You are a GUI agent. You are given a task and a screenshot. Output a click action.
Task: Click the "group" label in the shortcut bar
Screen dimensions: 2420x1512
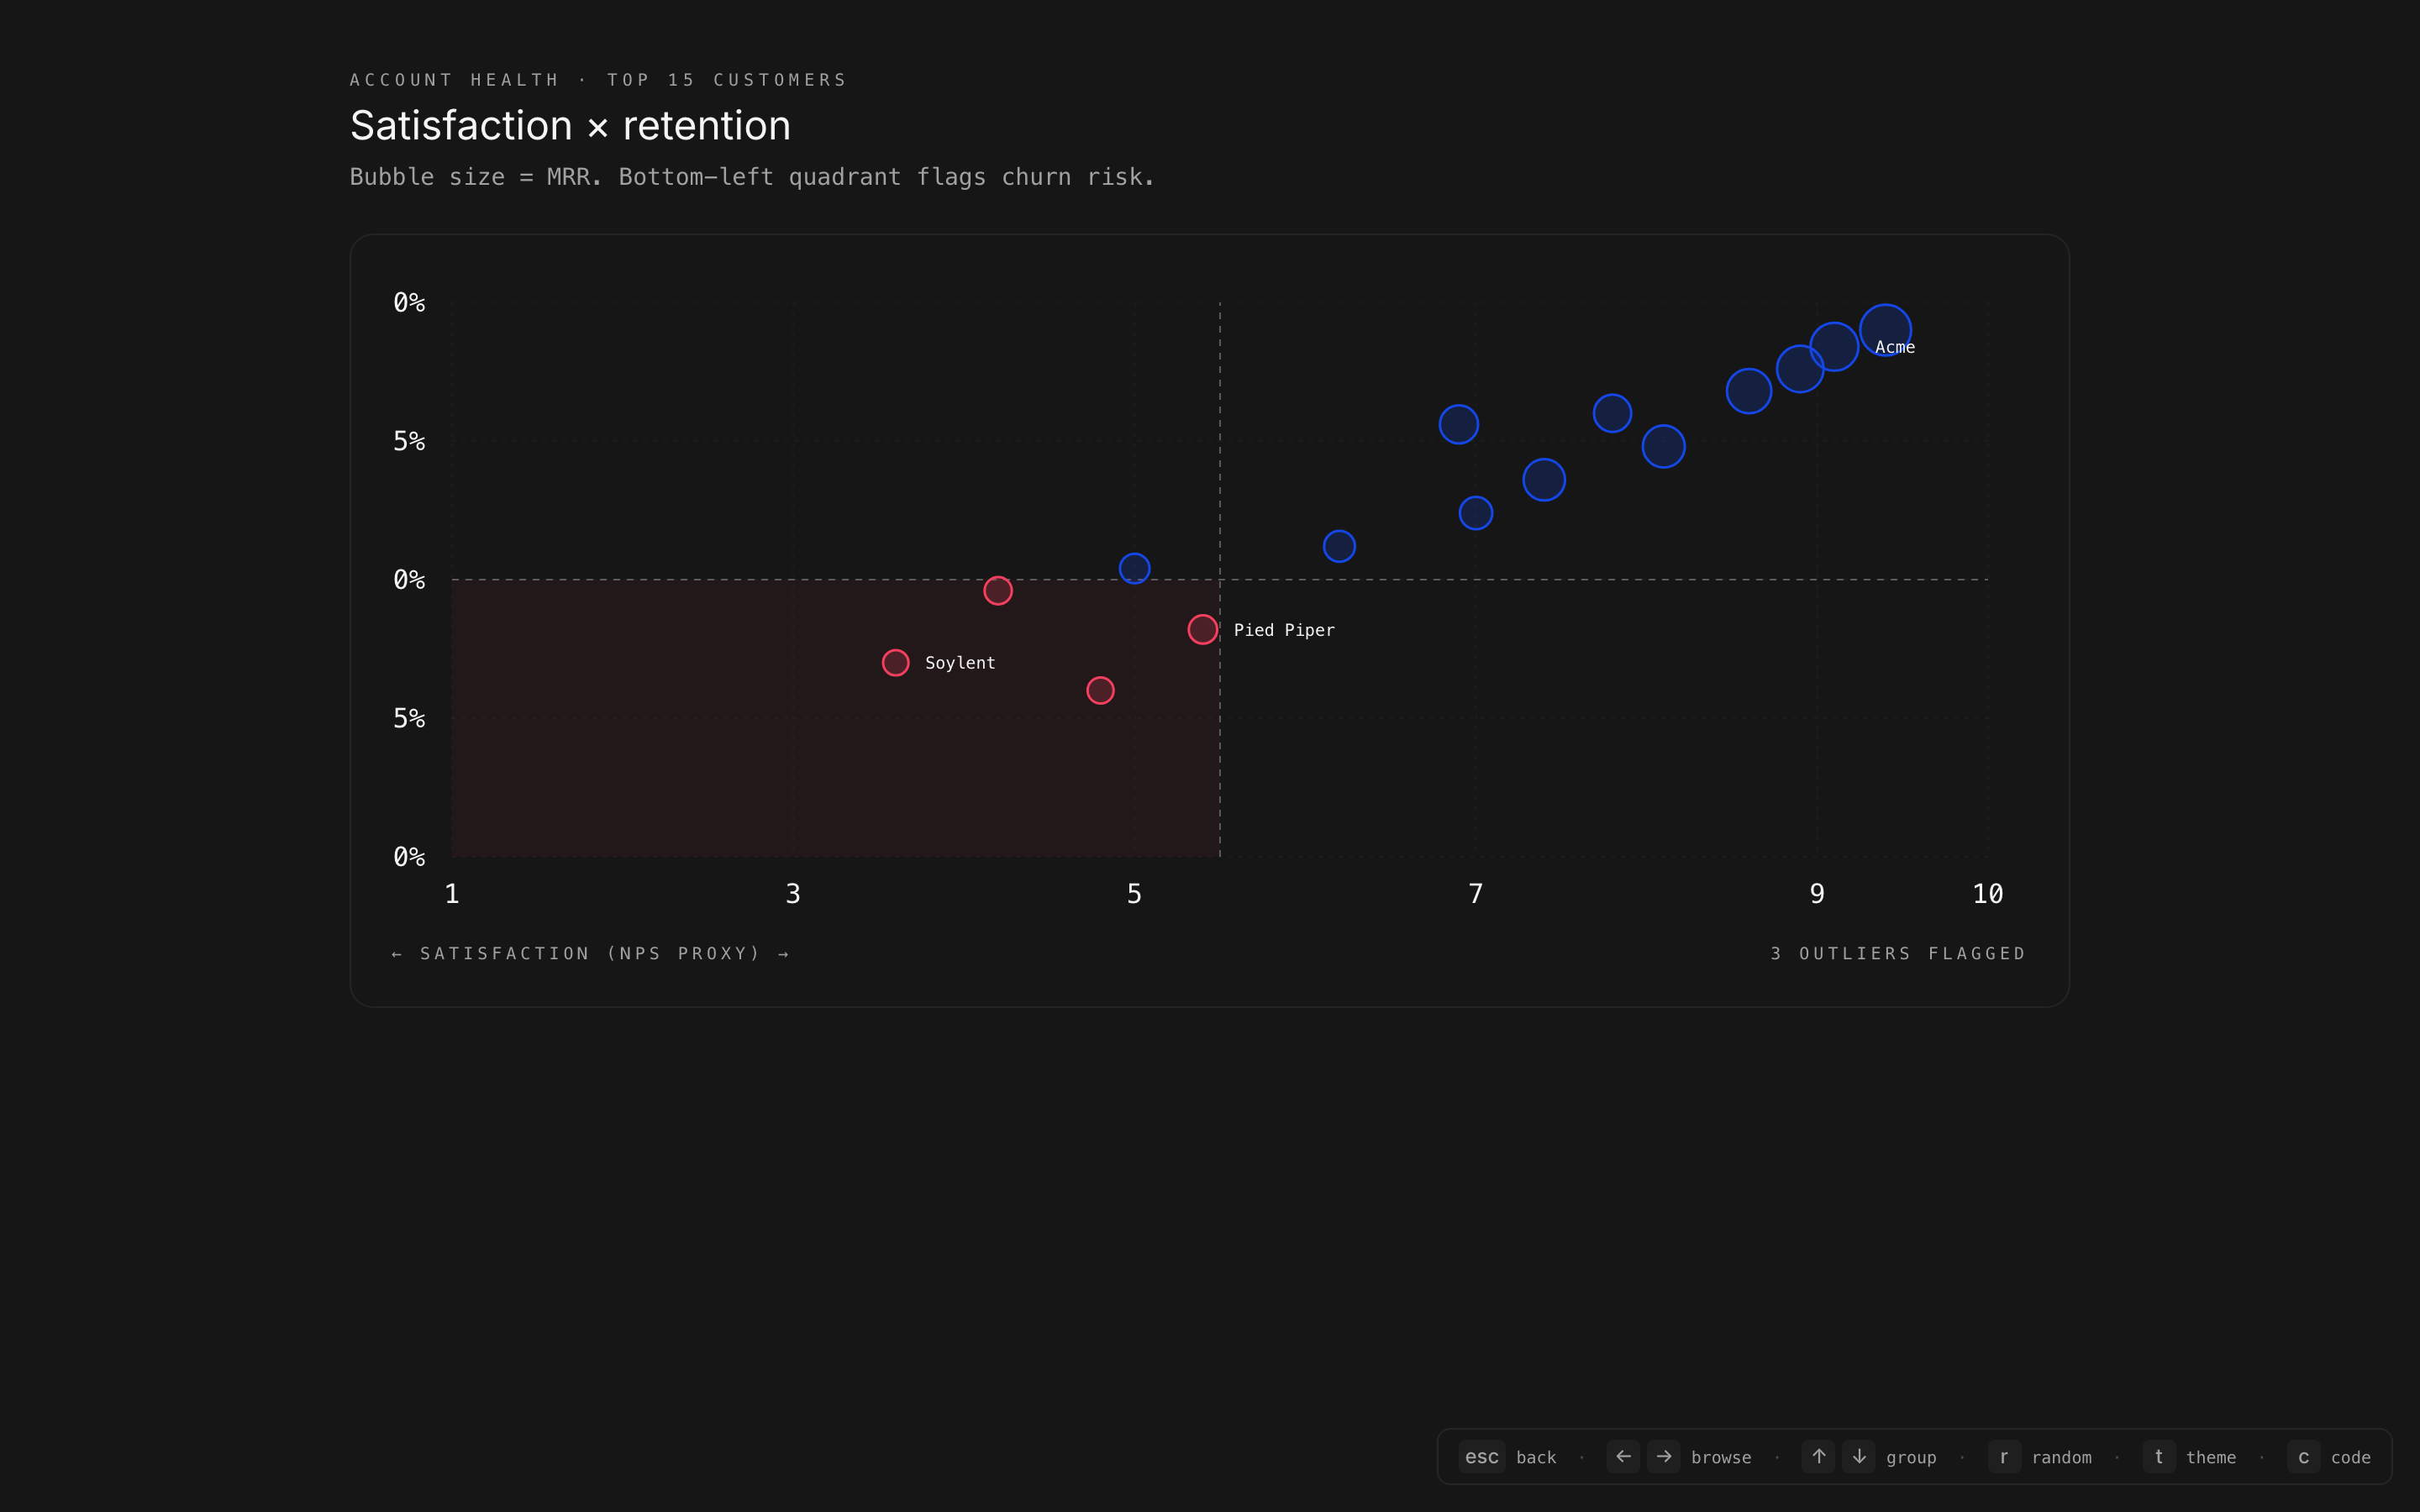1911,1458
